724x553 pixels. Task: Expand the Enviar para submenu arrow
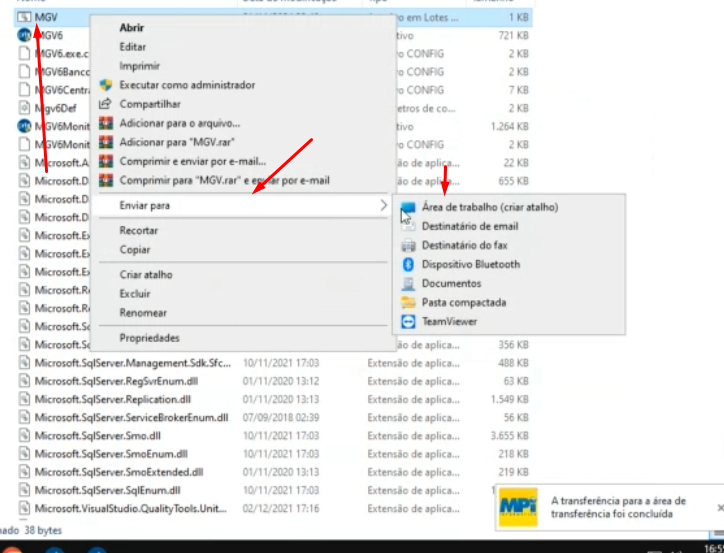tap(383, 206)
